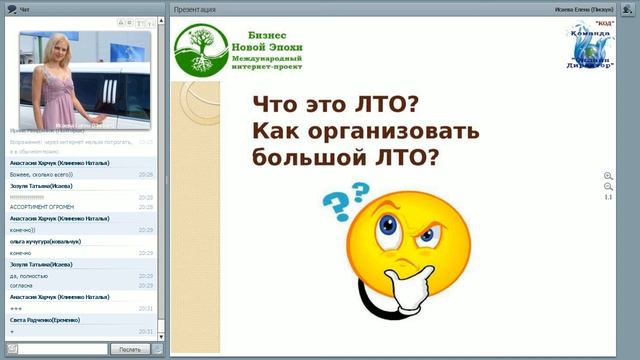Click the larger-text T icon above the chat video
Screen dimensions: 640x360
point(140,23)
